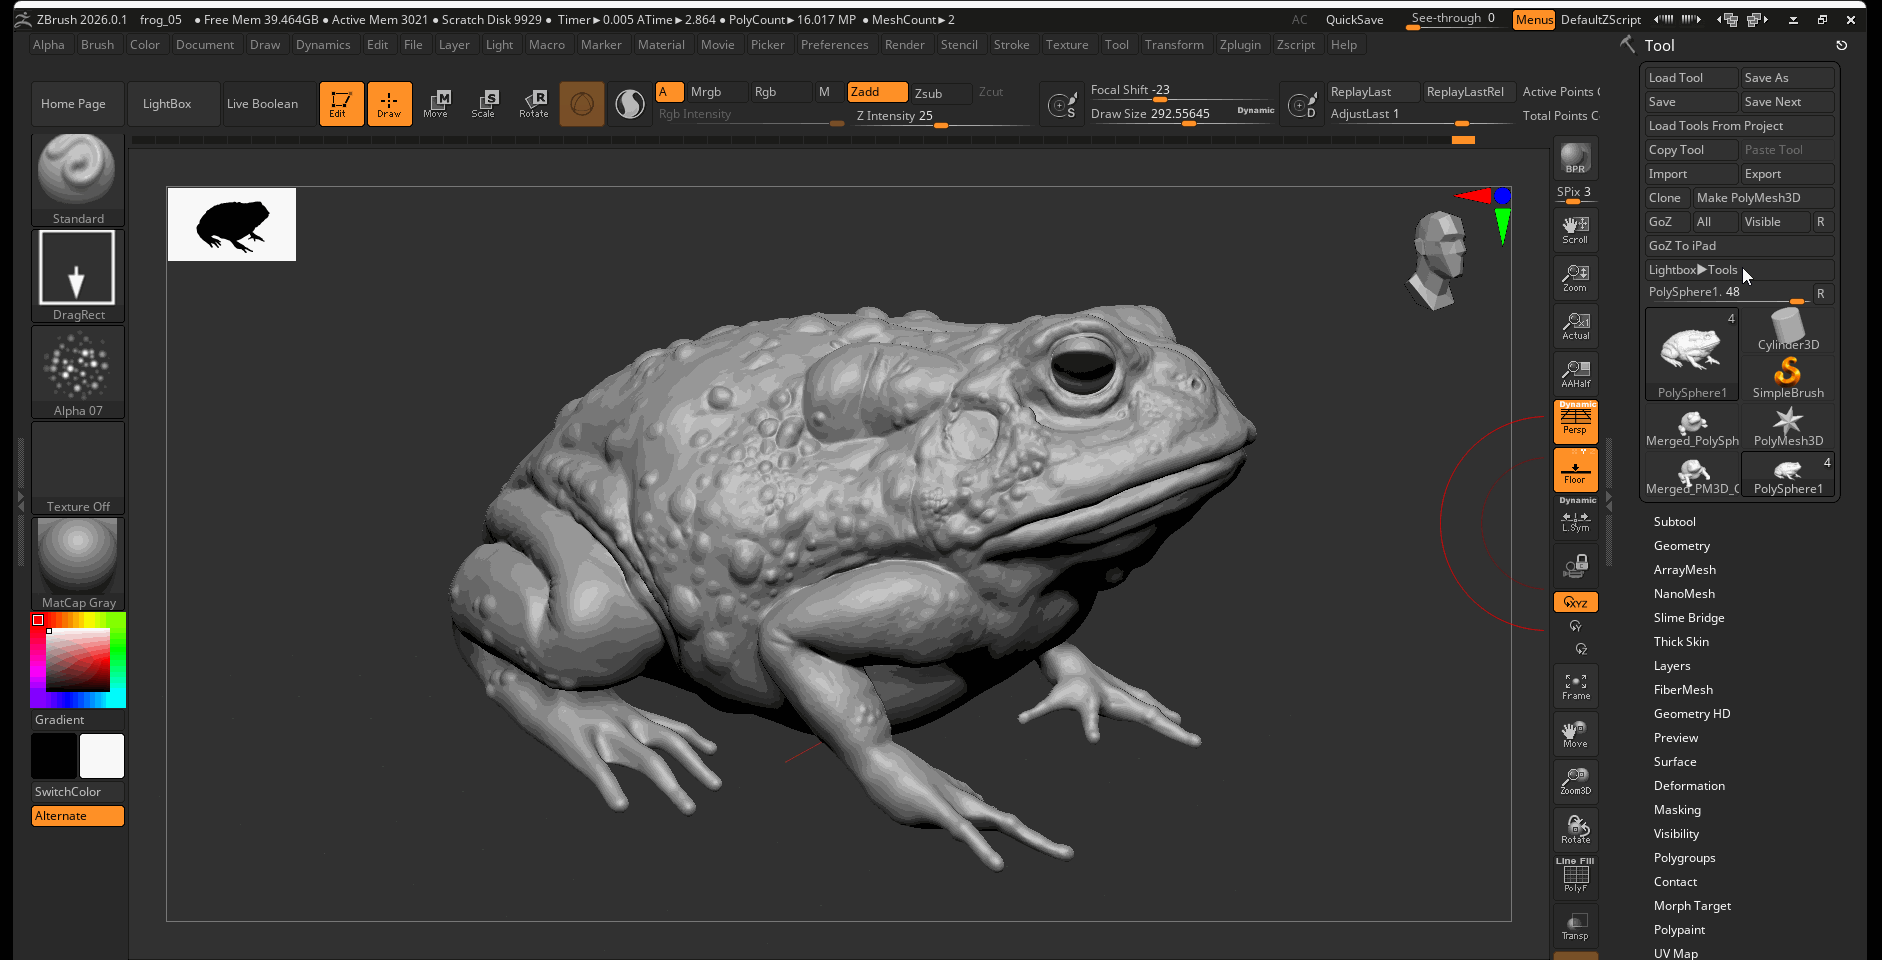Expand the Geometry section

click(x=1681, y=546)
